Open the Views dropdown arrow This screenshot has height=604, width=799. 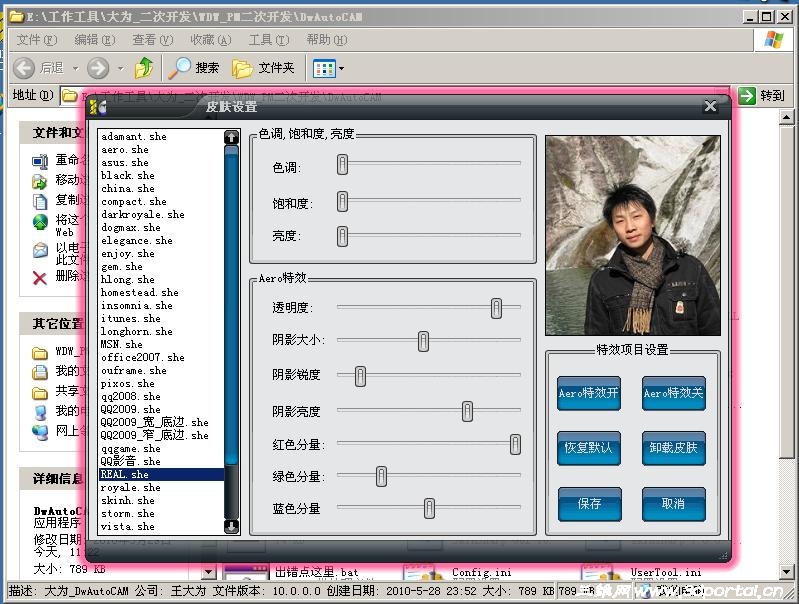pos(341,68)
